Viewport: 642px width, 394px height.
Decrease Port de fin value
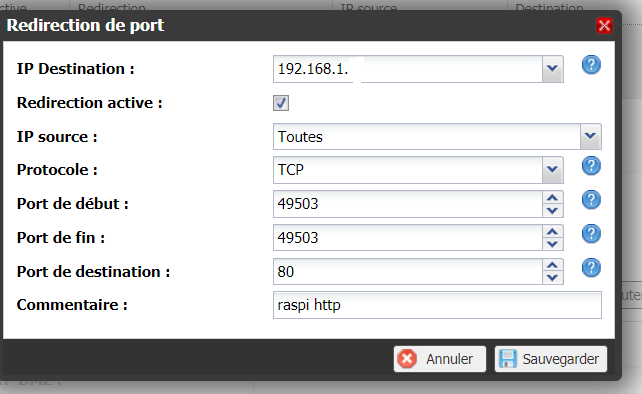pos(553,244)
